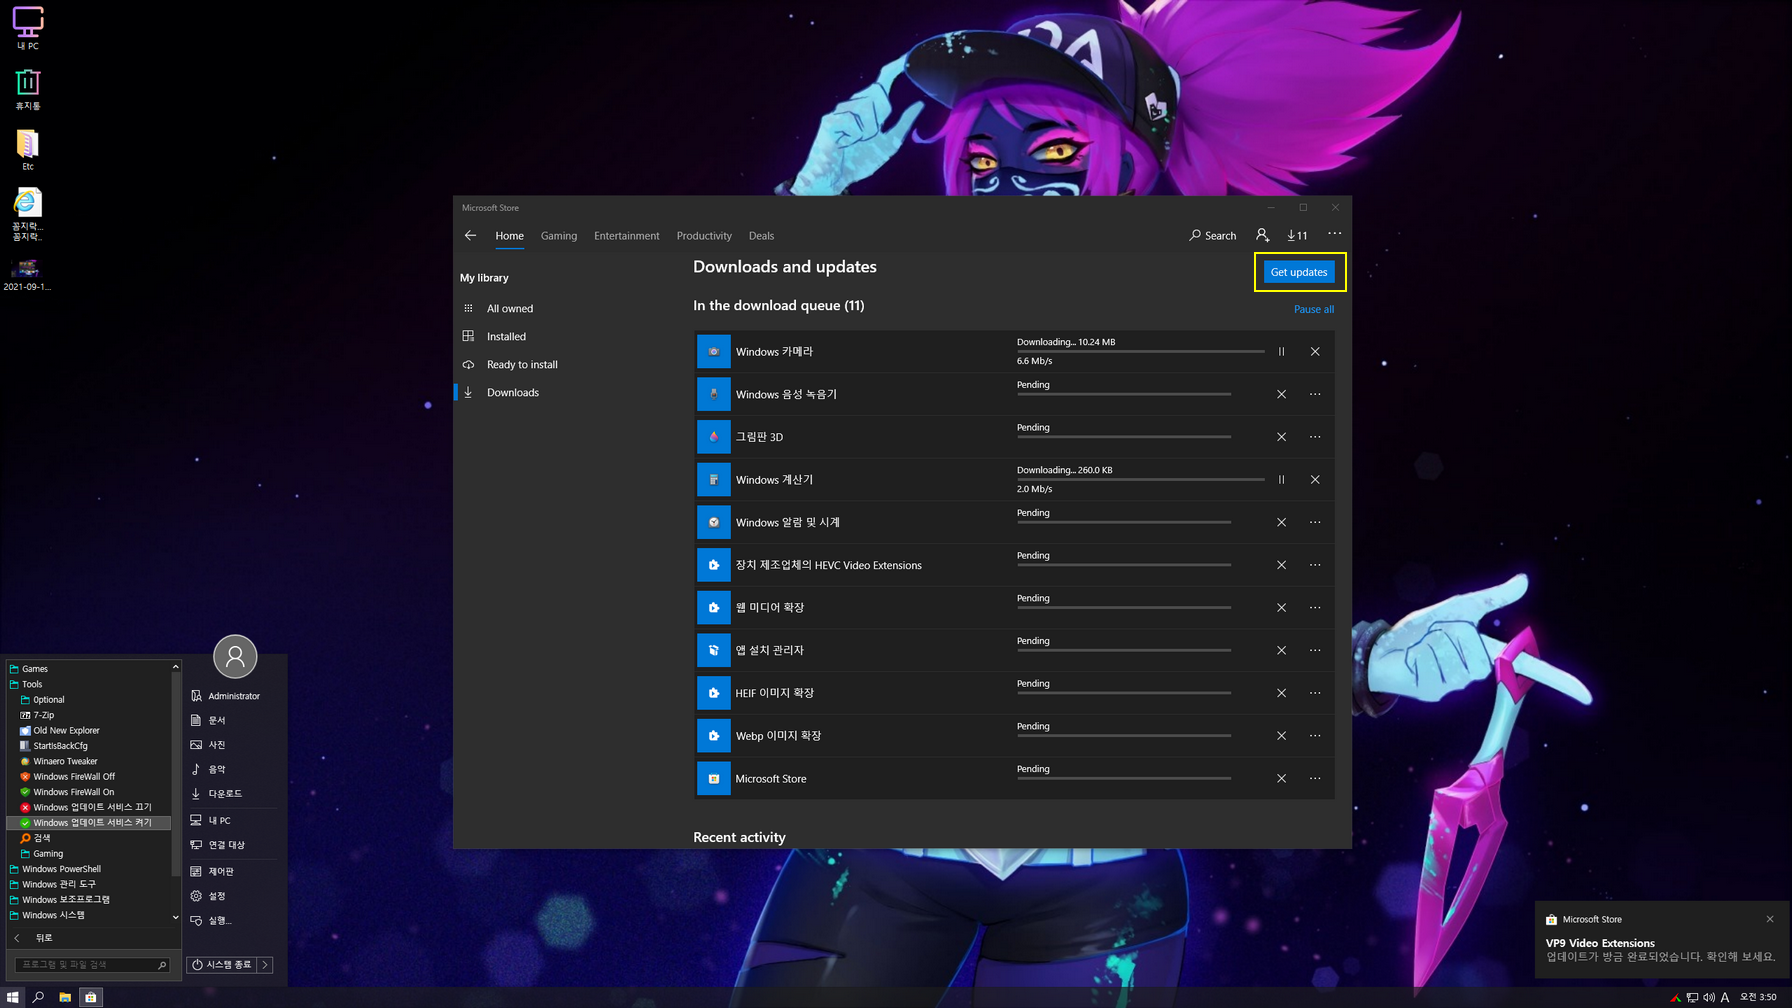Cancel the Microsoft Store app update
The width and height of the screenshot is (1792, 1008).
point(1281,779)
